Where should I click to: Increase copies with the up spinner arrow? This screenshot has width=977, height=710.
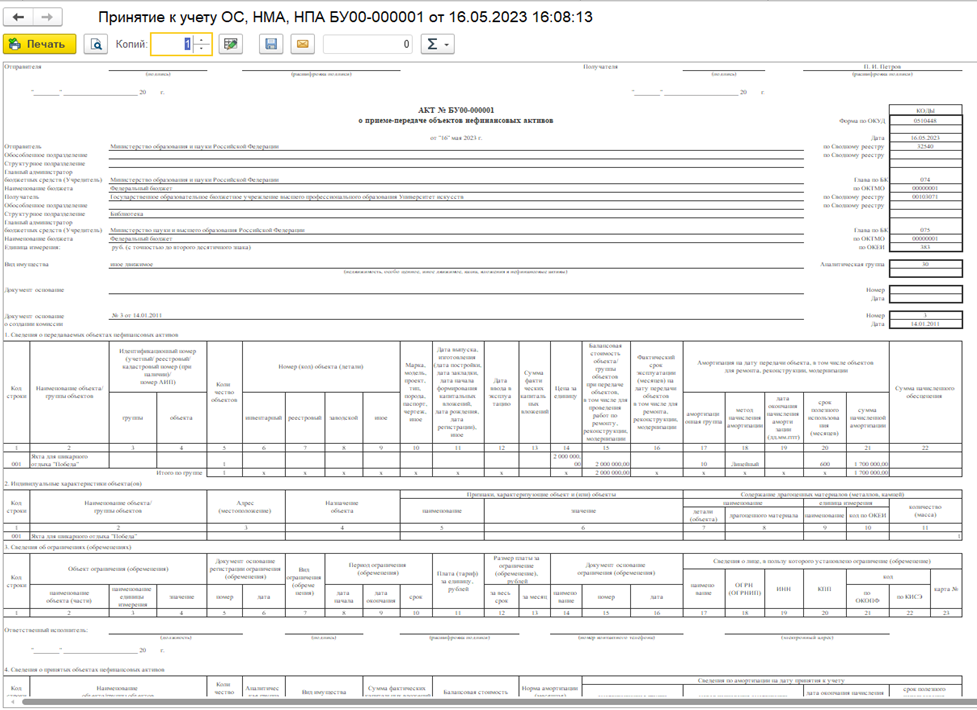[201, 40]
